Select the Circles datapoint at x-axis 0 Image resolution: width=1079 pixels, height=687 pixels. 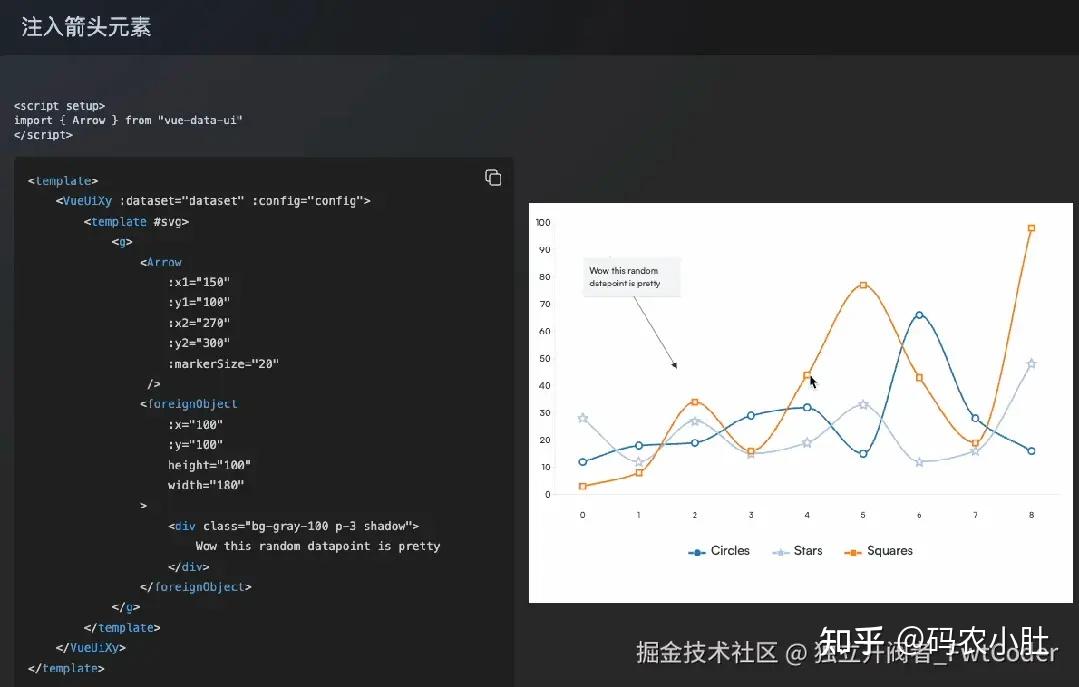[583, 462]
